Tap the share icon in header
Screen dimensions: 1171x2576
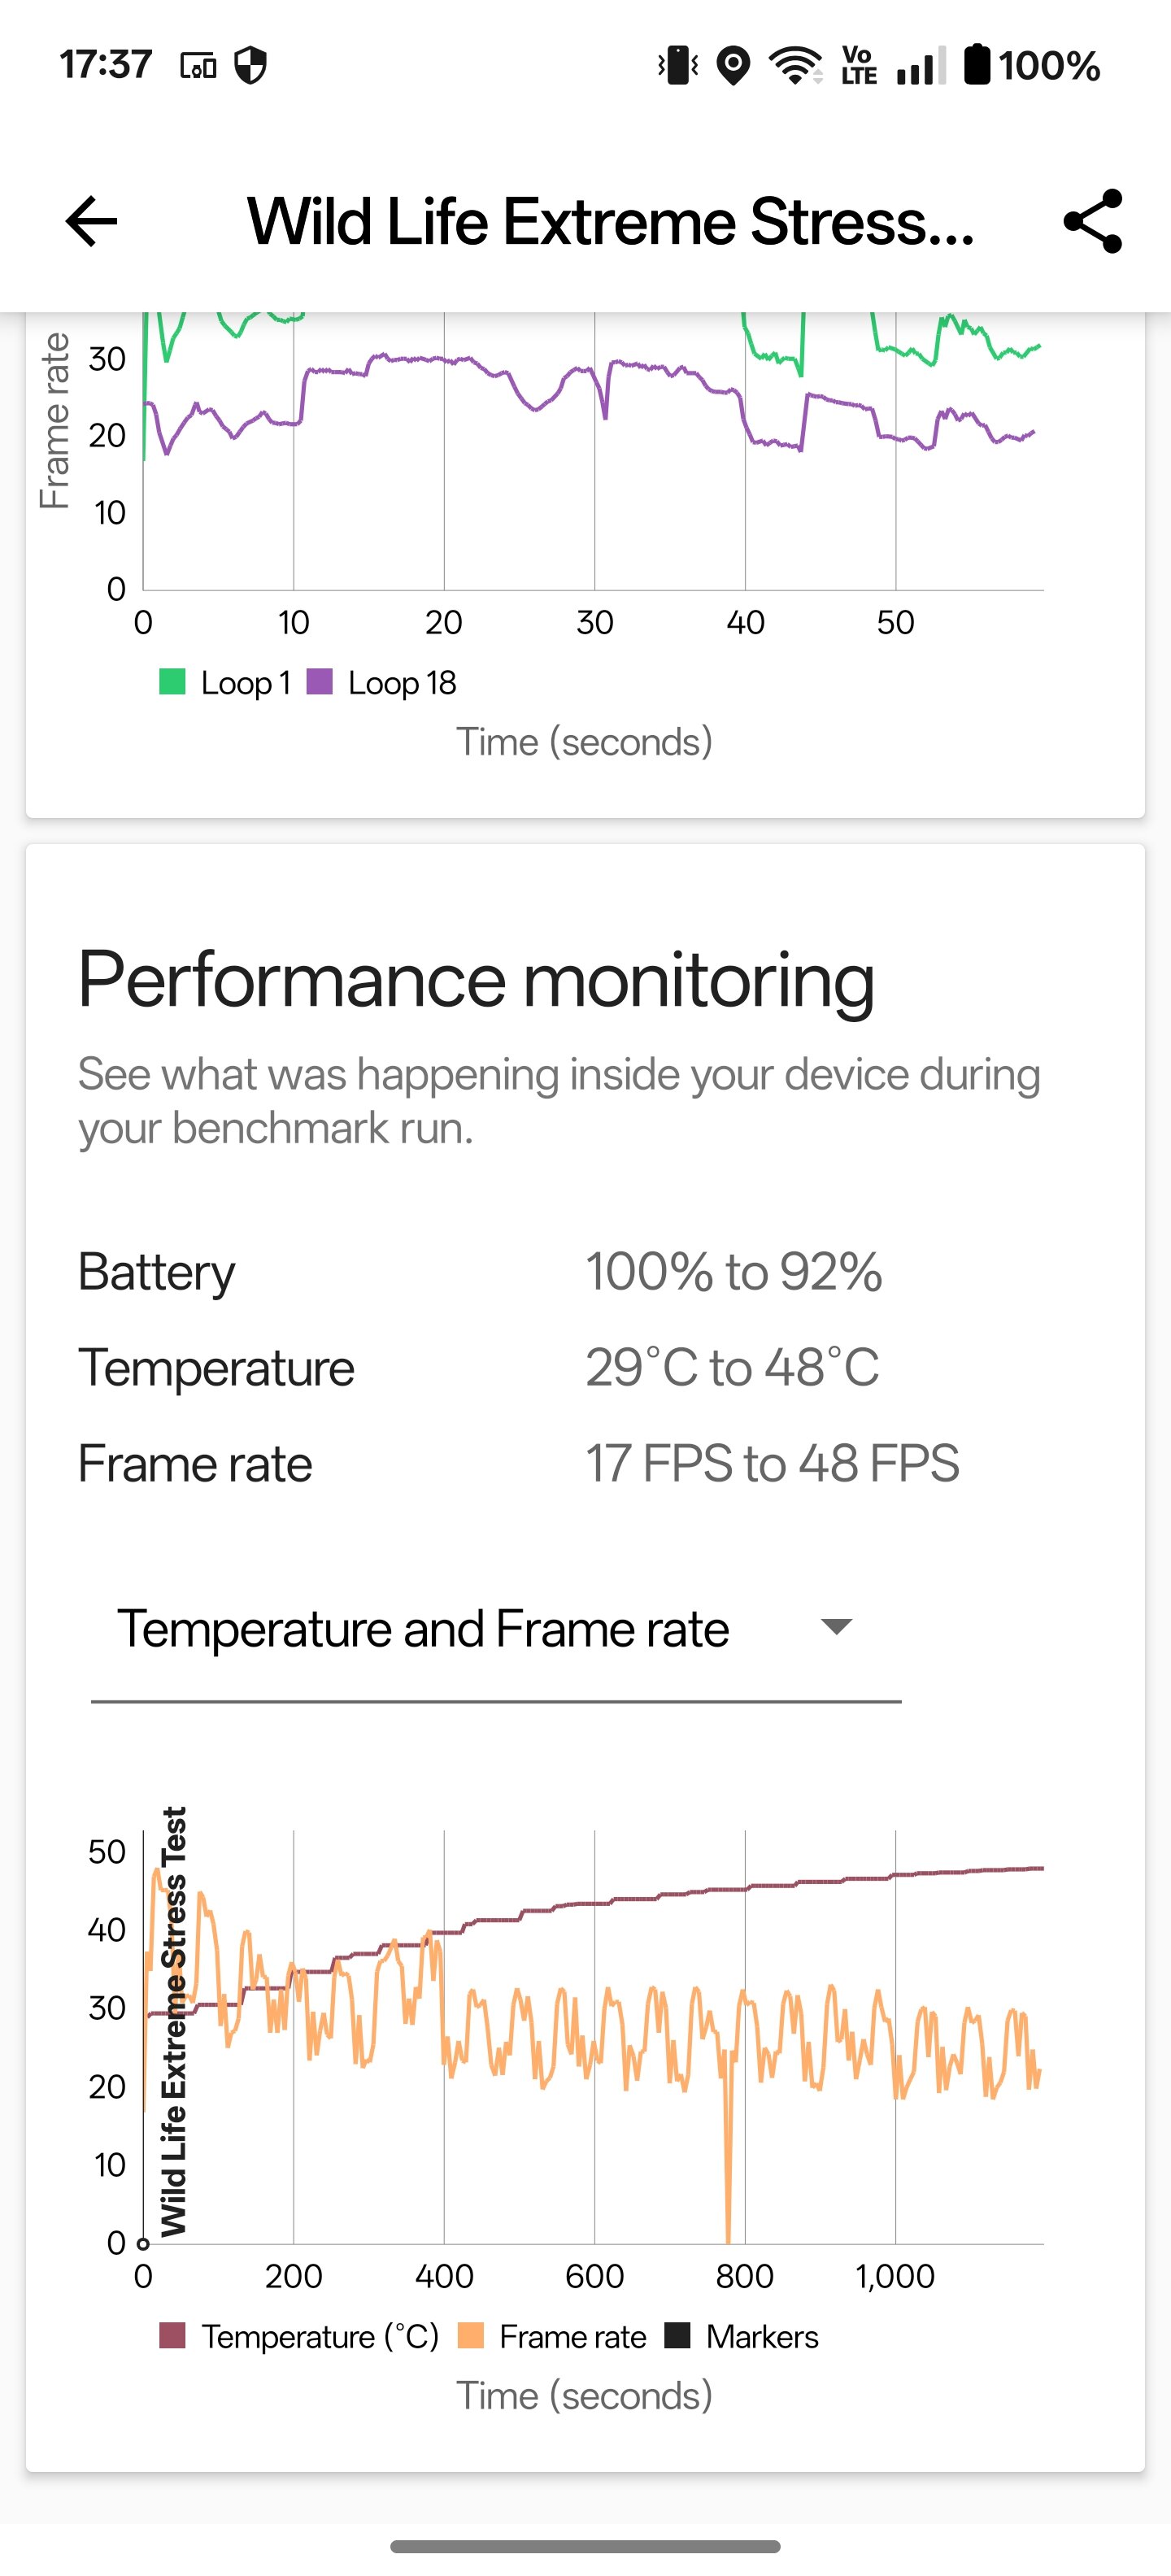(x=1093, y=221)
